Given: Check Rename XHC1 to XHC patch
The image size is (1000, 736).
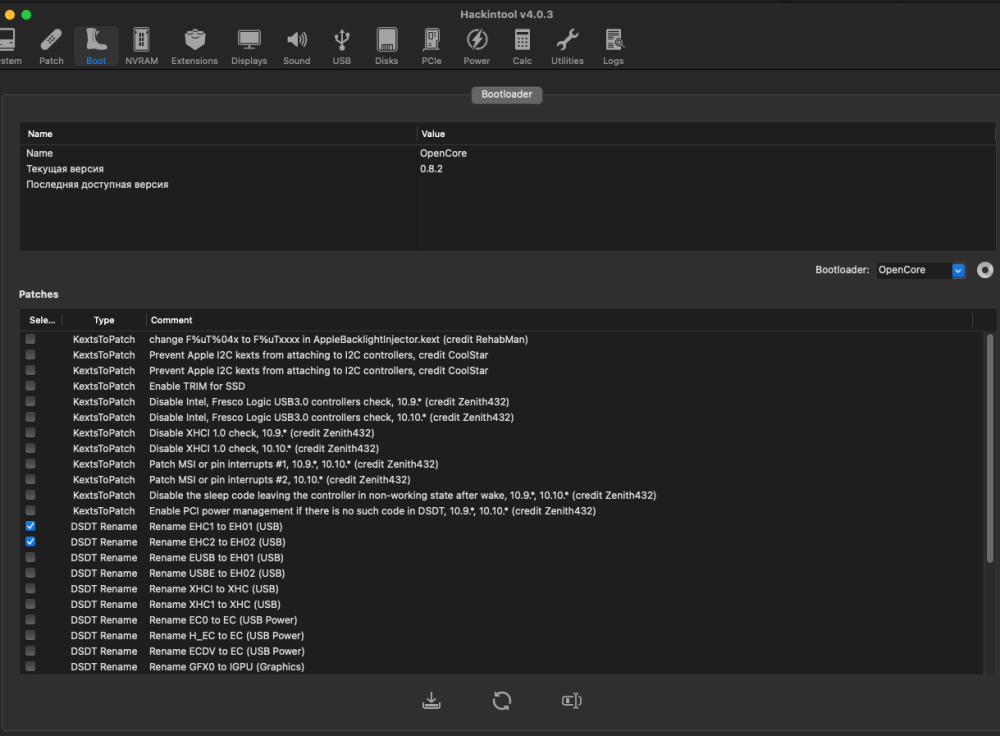Looking at the screenshot, I should [x=30, y=604].
